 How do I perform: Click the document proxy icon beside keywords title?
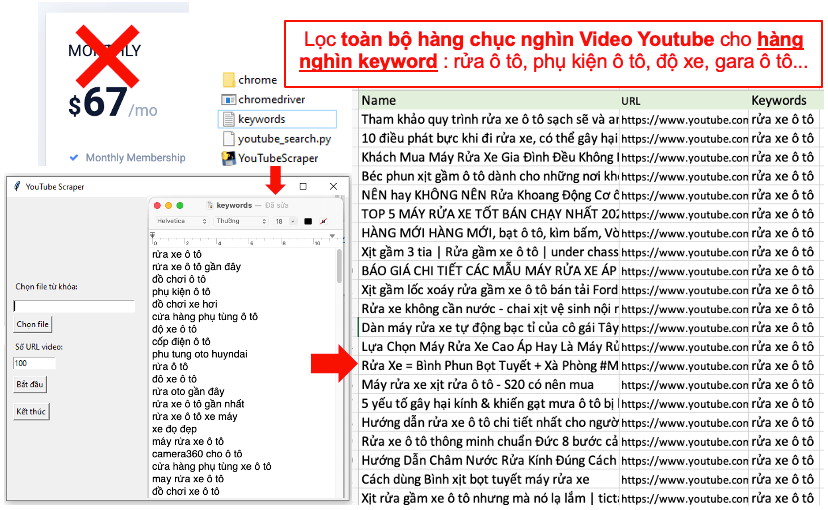click(210, 205)
